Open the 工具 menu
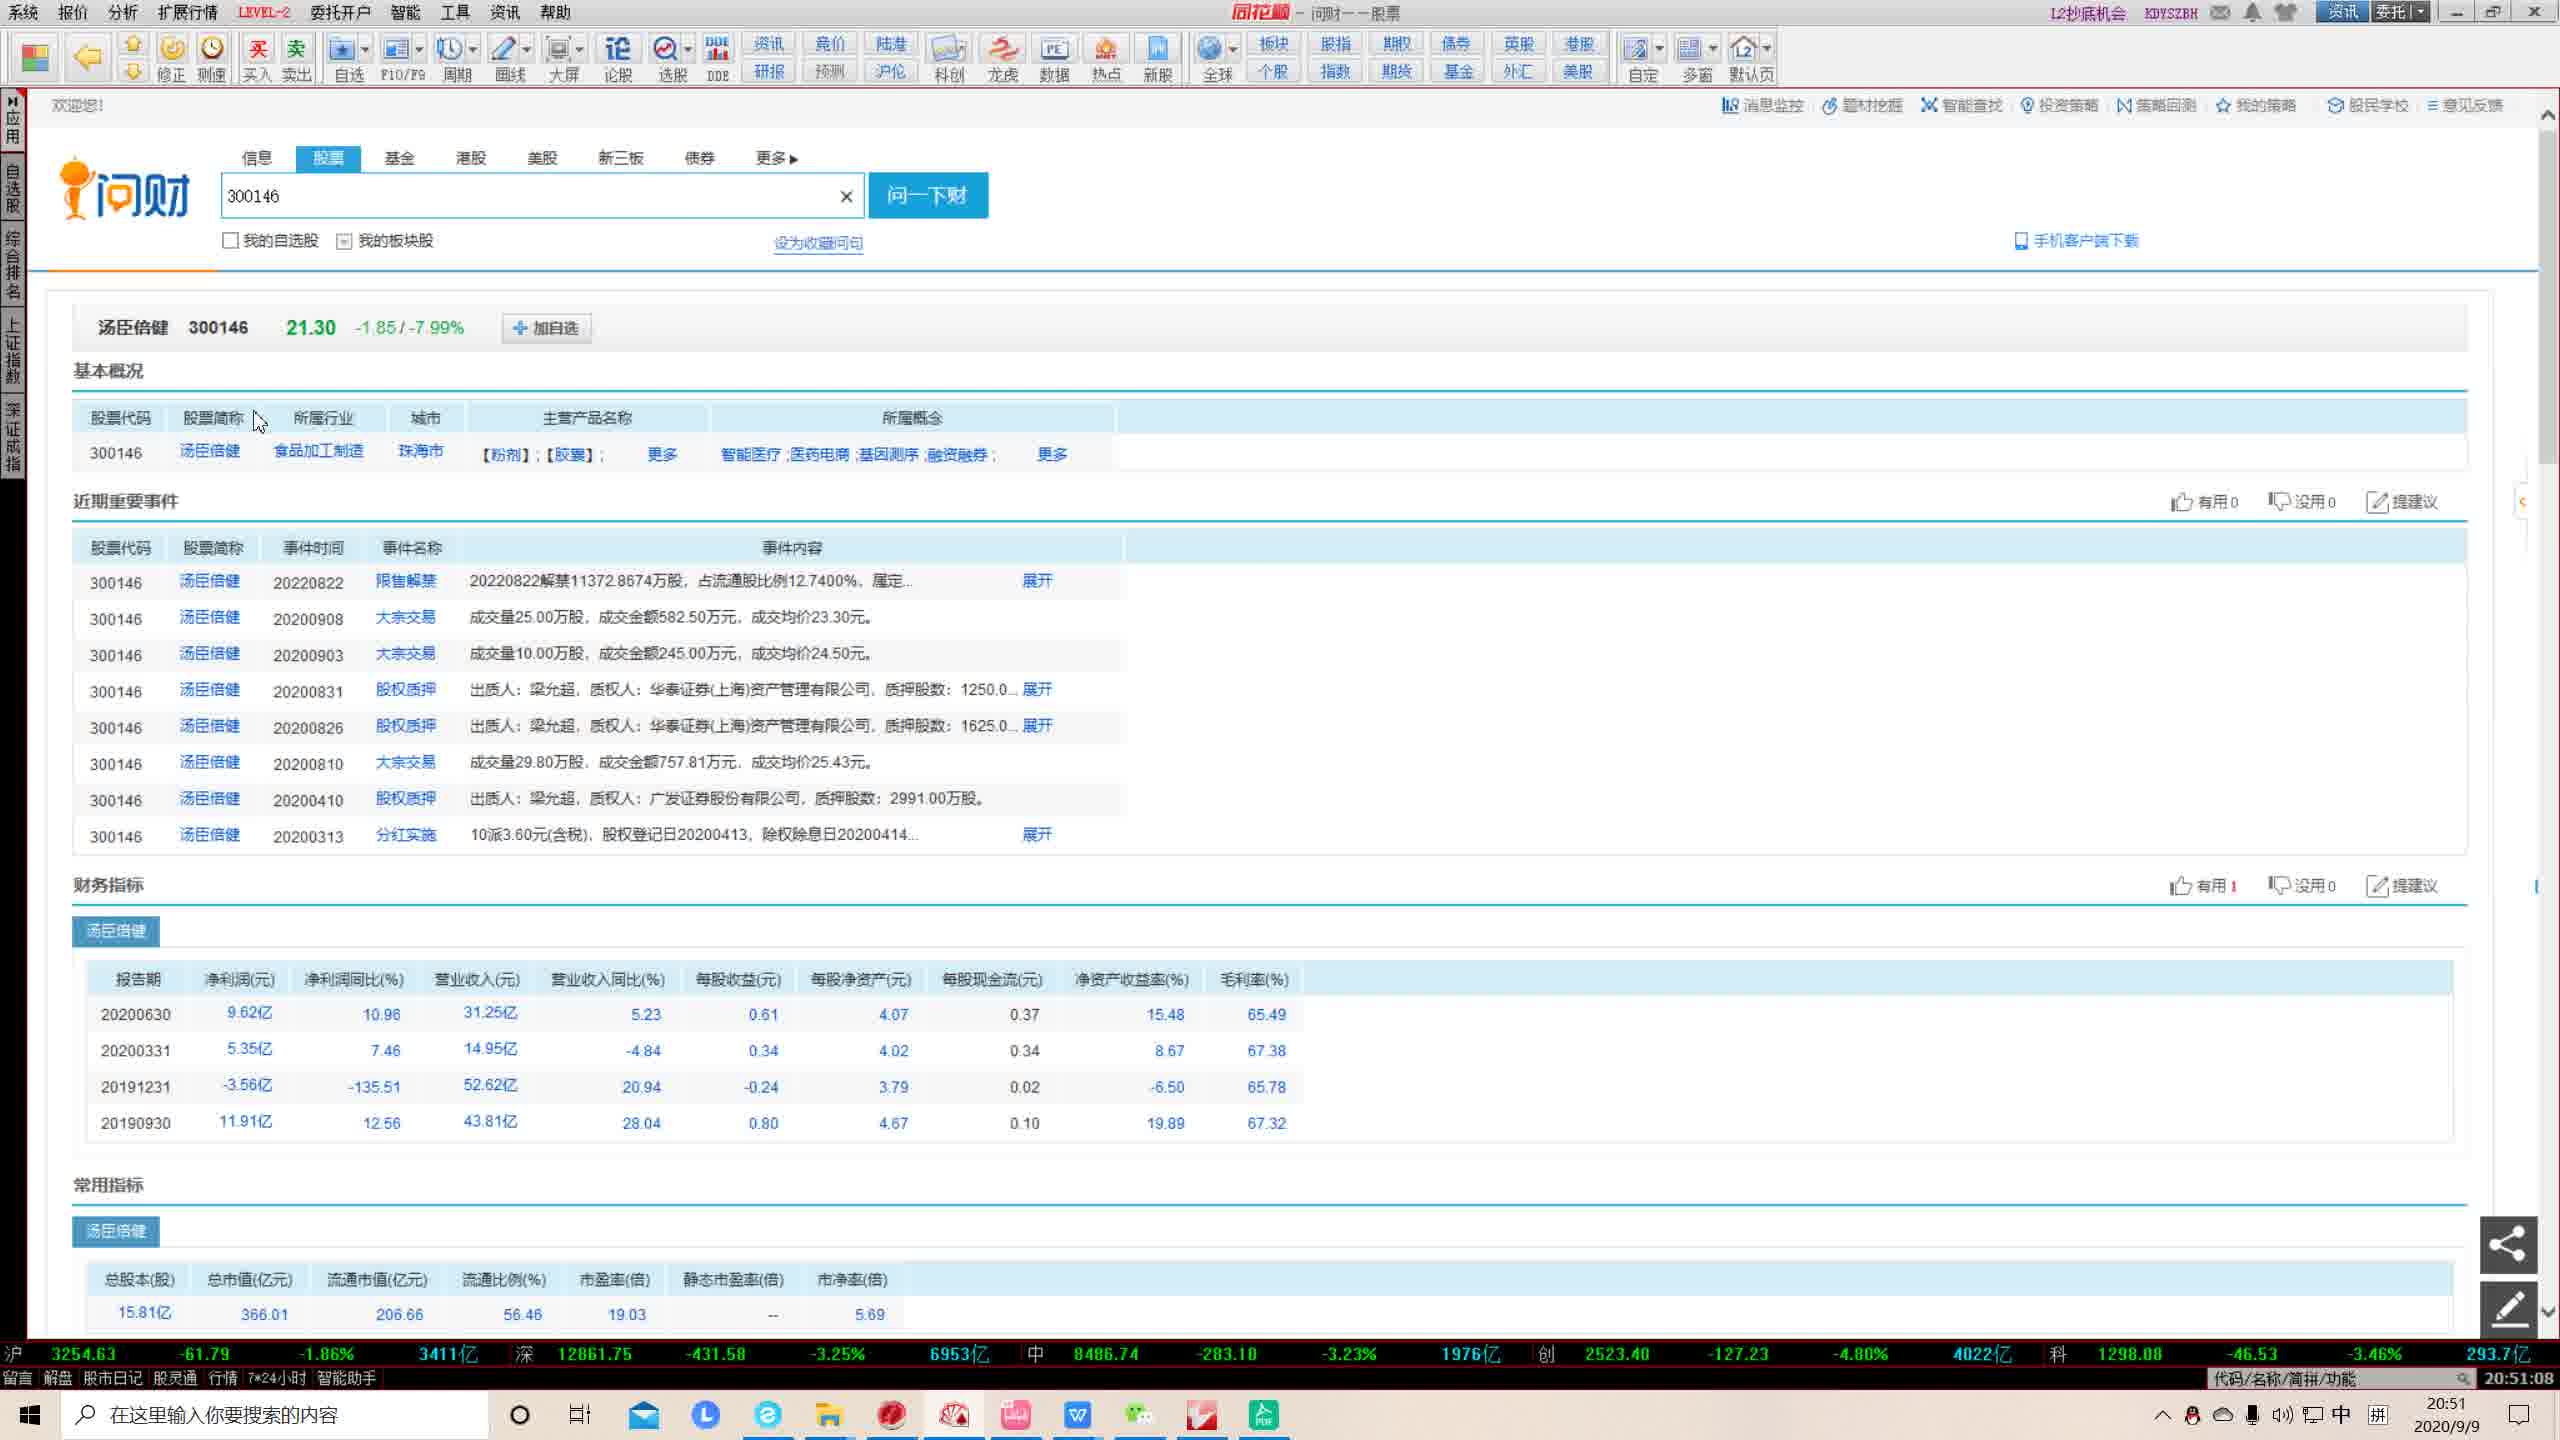 [x=455, y=12]
